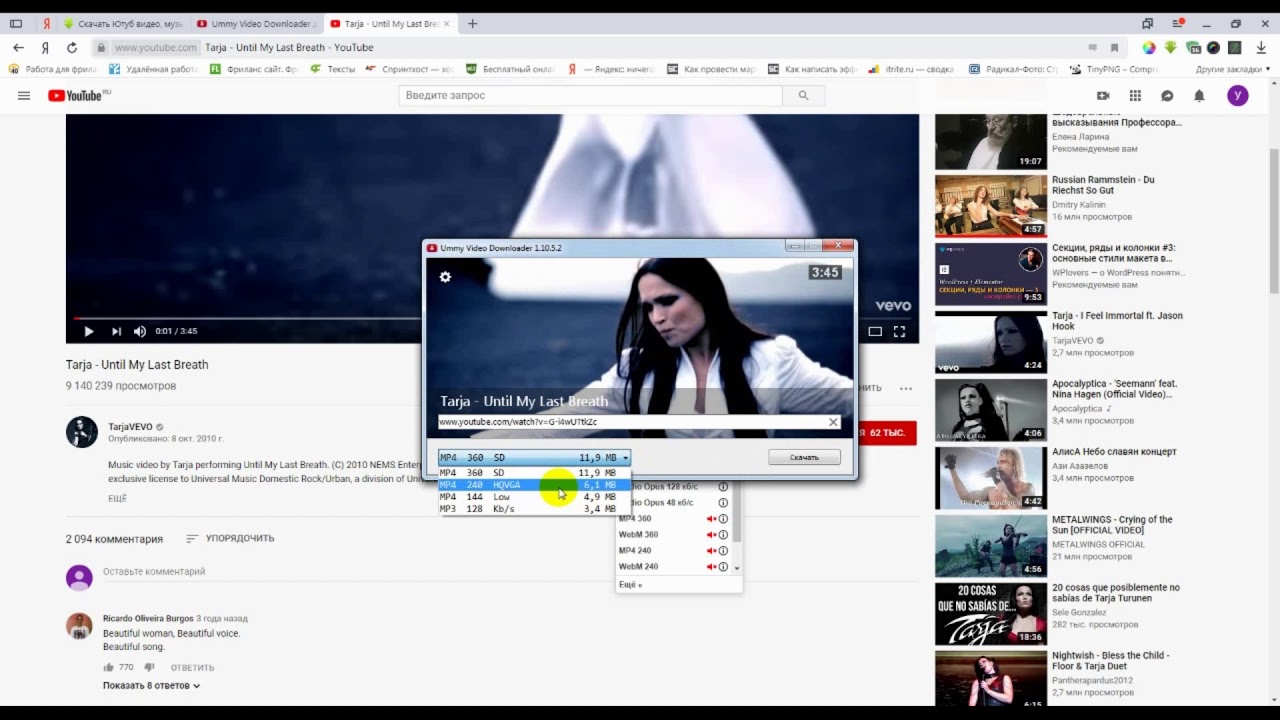Click the Ummy URL input field

[x=632, y=422]
